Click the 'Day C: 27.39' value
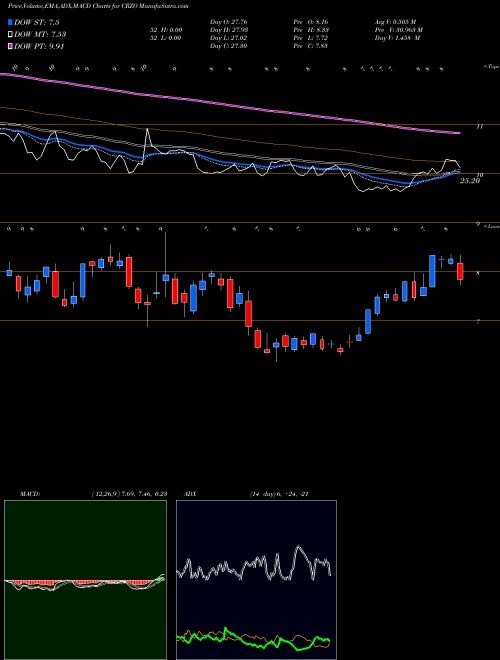 point(229,46)
